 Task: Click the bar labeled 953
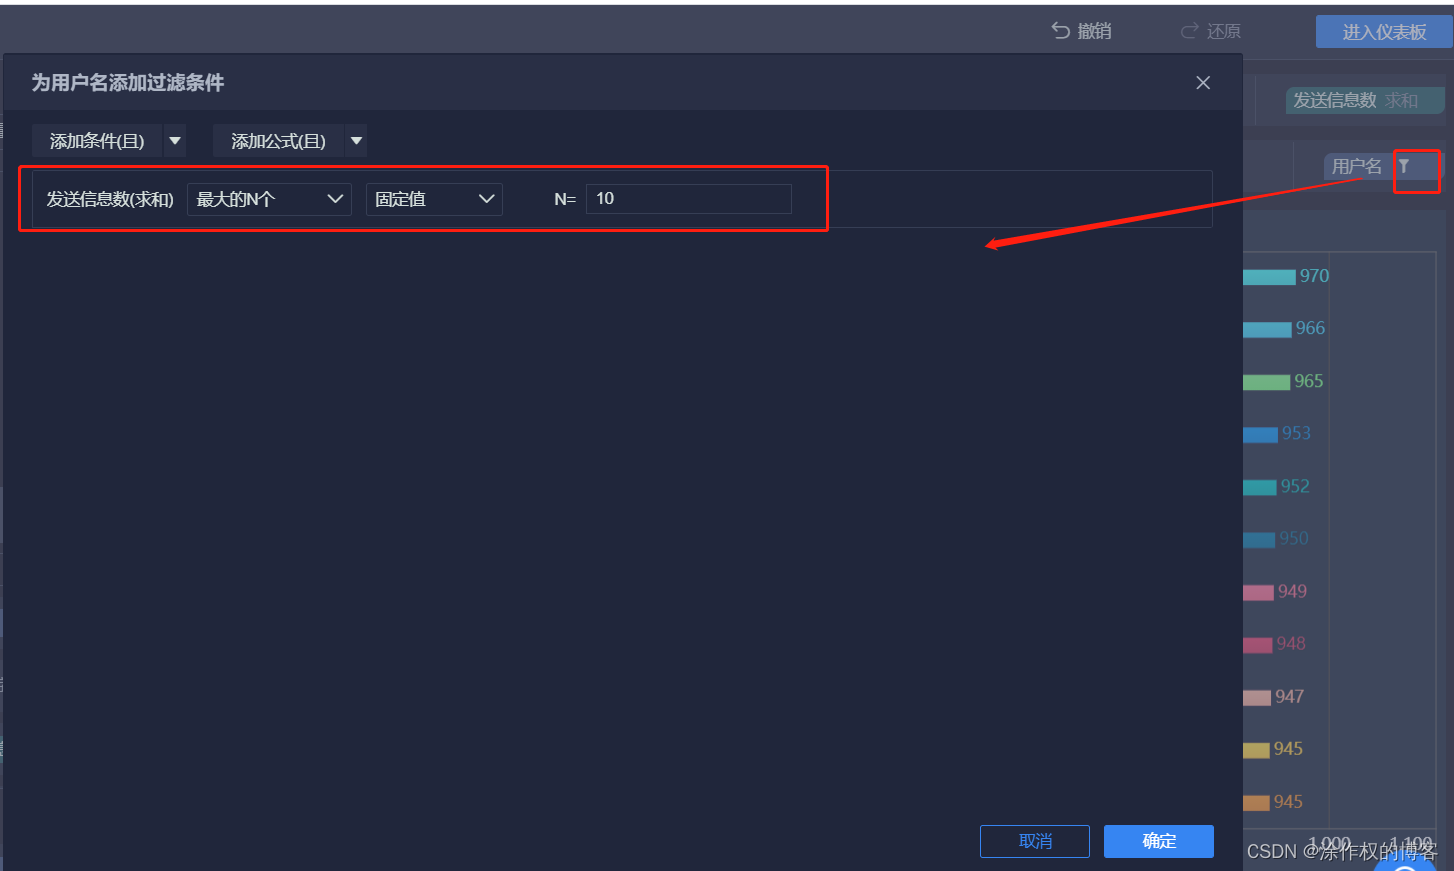click(x=1260, y=434)
